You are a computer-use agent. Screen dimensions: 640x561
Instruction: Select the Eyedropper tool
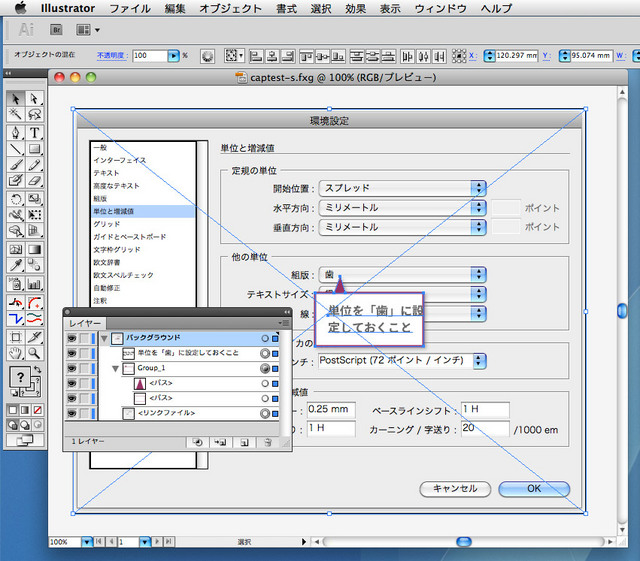[16, 265]
